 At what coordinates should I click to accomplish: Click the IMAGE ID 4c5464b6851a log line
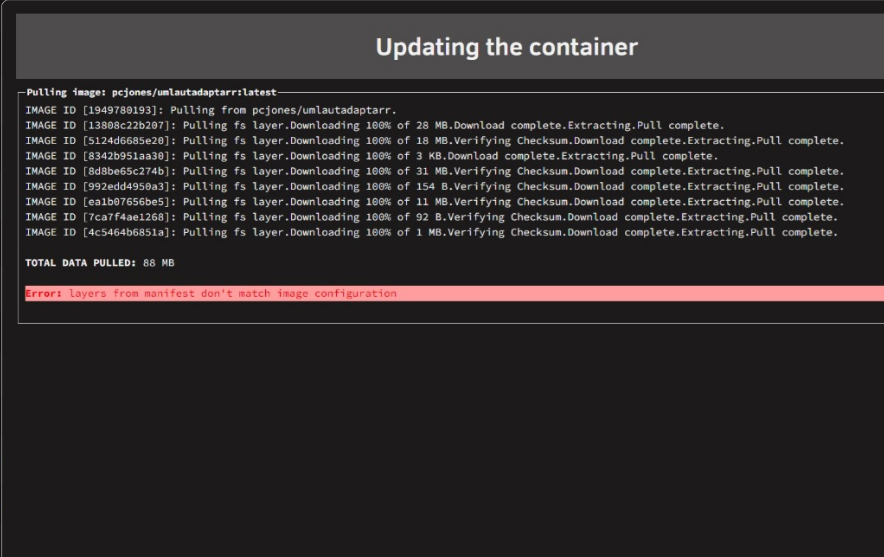click(431, 232)
